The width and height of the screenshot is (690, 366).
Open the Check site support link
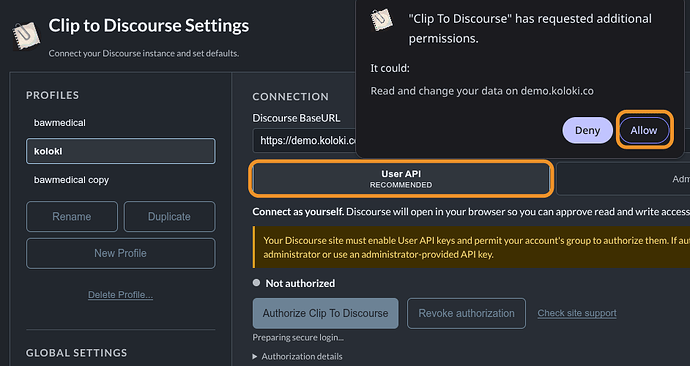(x=577, y=313)
